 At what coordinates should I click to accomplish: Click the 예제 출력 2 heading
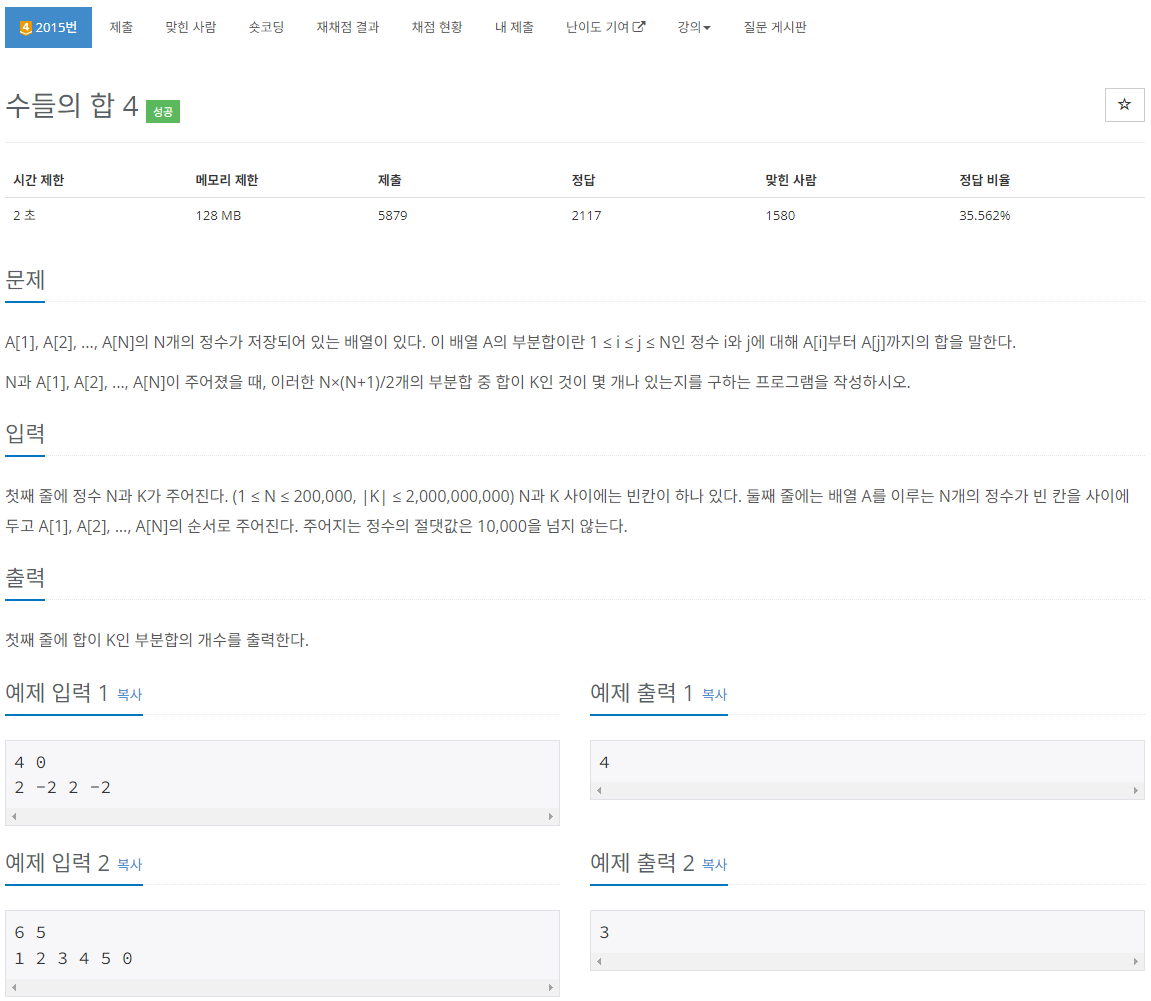(x=642, y=862)
